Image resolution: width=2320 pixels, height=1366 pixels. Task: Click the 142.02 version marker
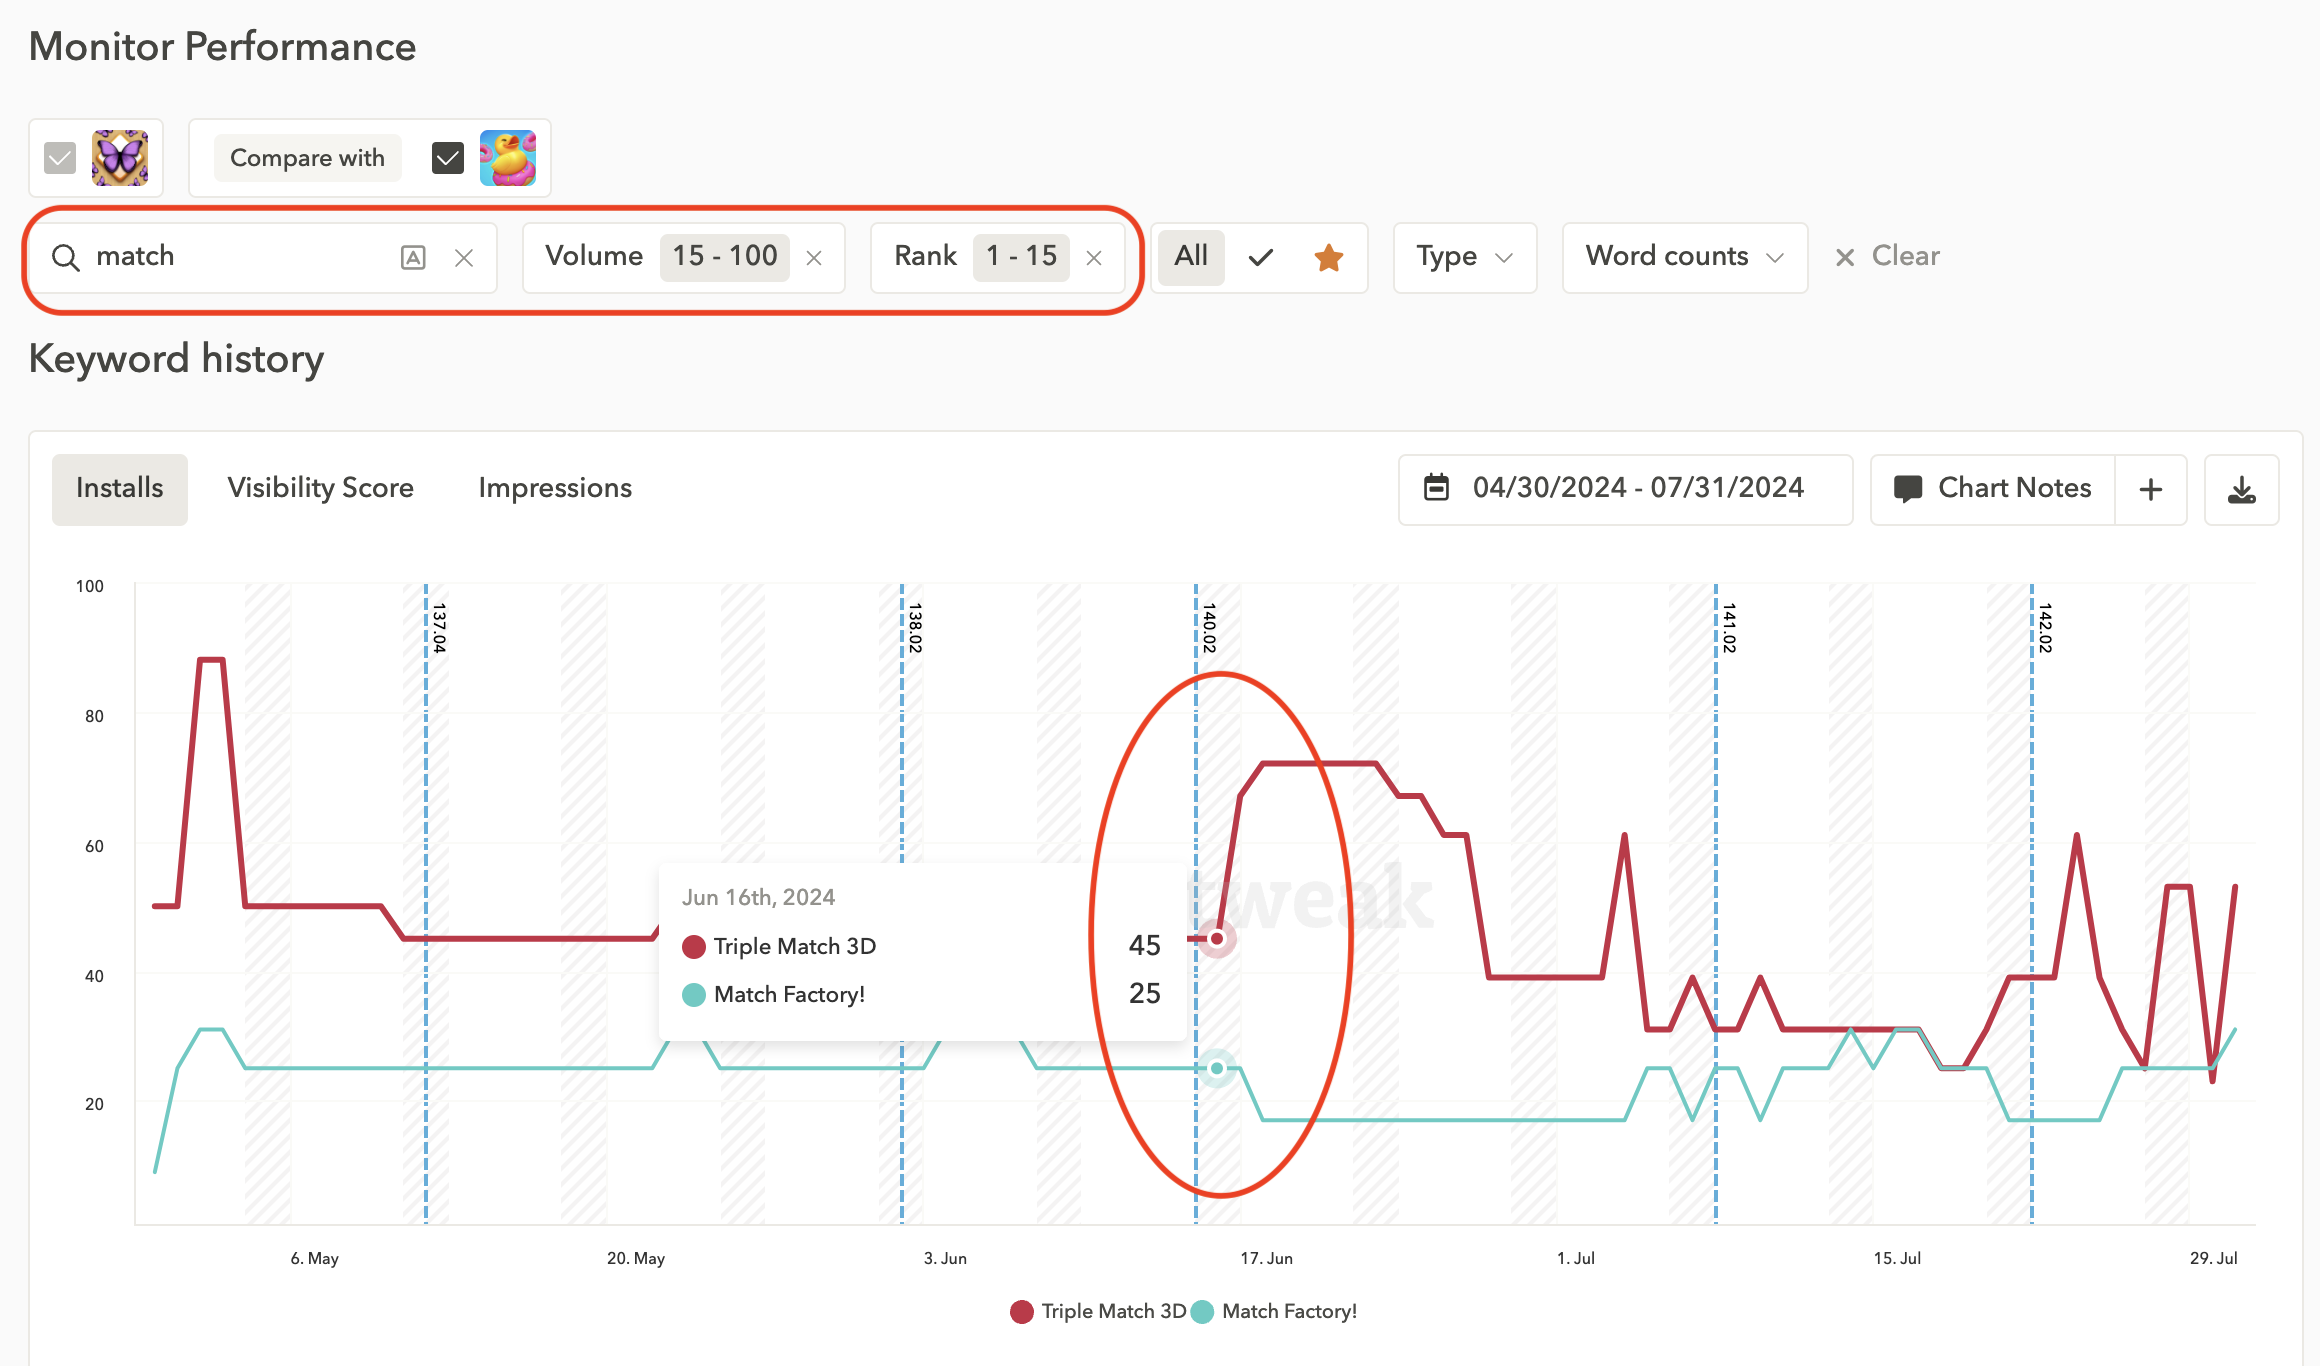coord(2044,628)
